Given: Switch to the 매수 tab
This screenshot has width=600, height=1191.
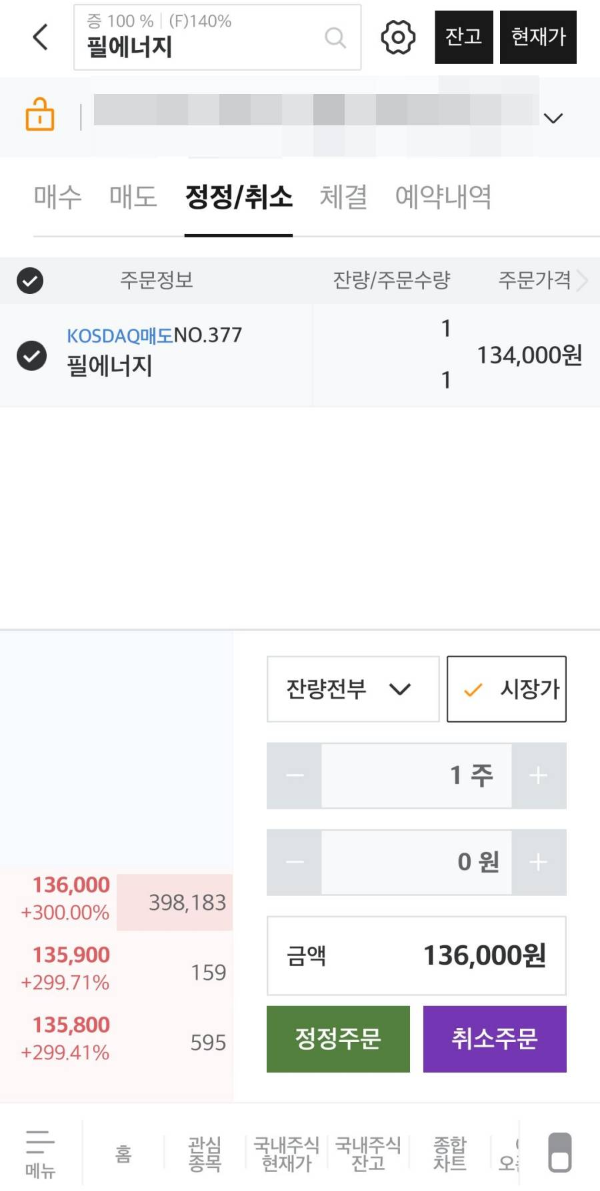Looking at the screenshot, I should tap(57, 197).
